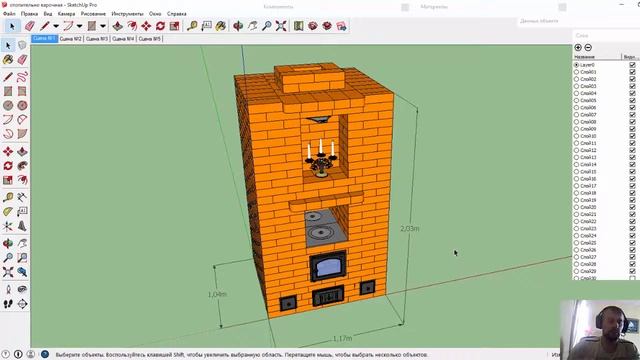Switch to Сцена №2 tab
This screenshot has height=360, width=640.
coord(71,39)
